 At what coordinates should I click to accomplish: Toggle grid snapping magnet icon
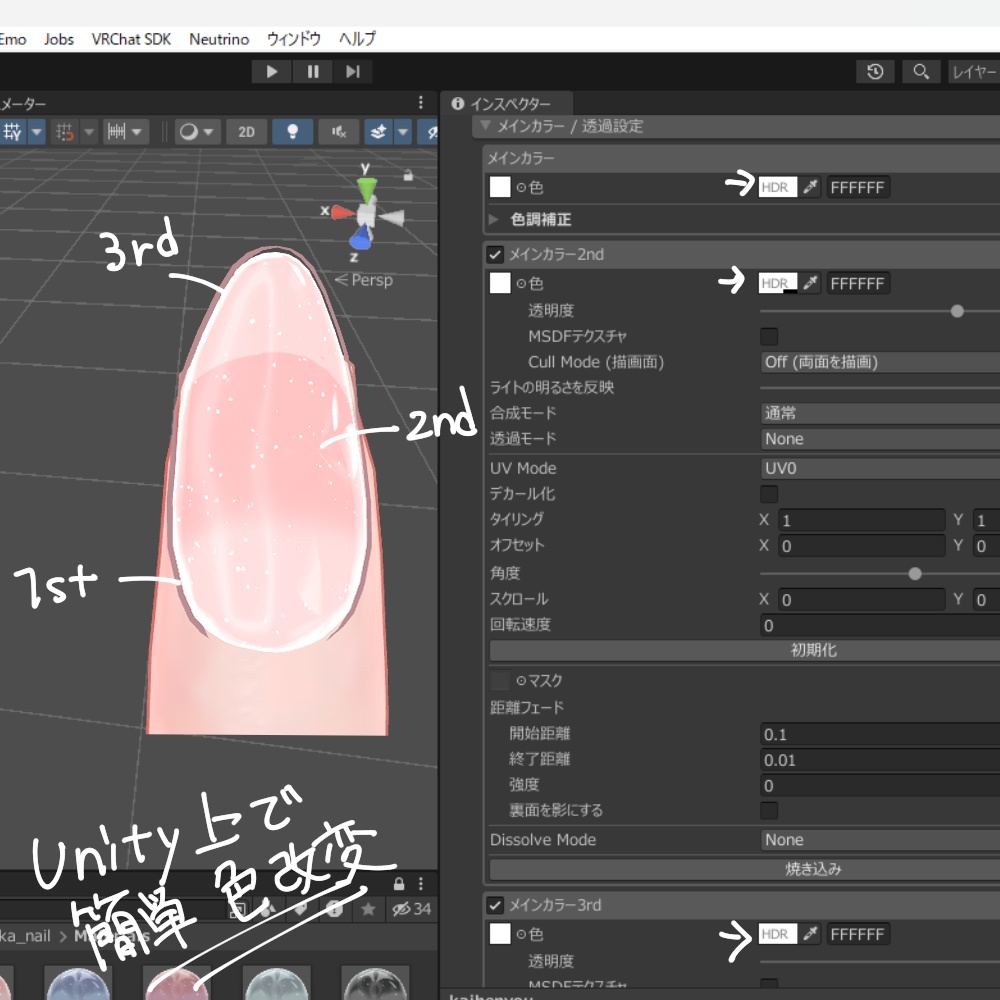pos(65,132)
